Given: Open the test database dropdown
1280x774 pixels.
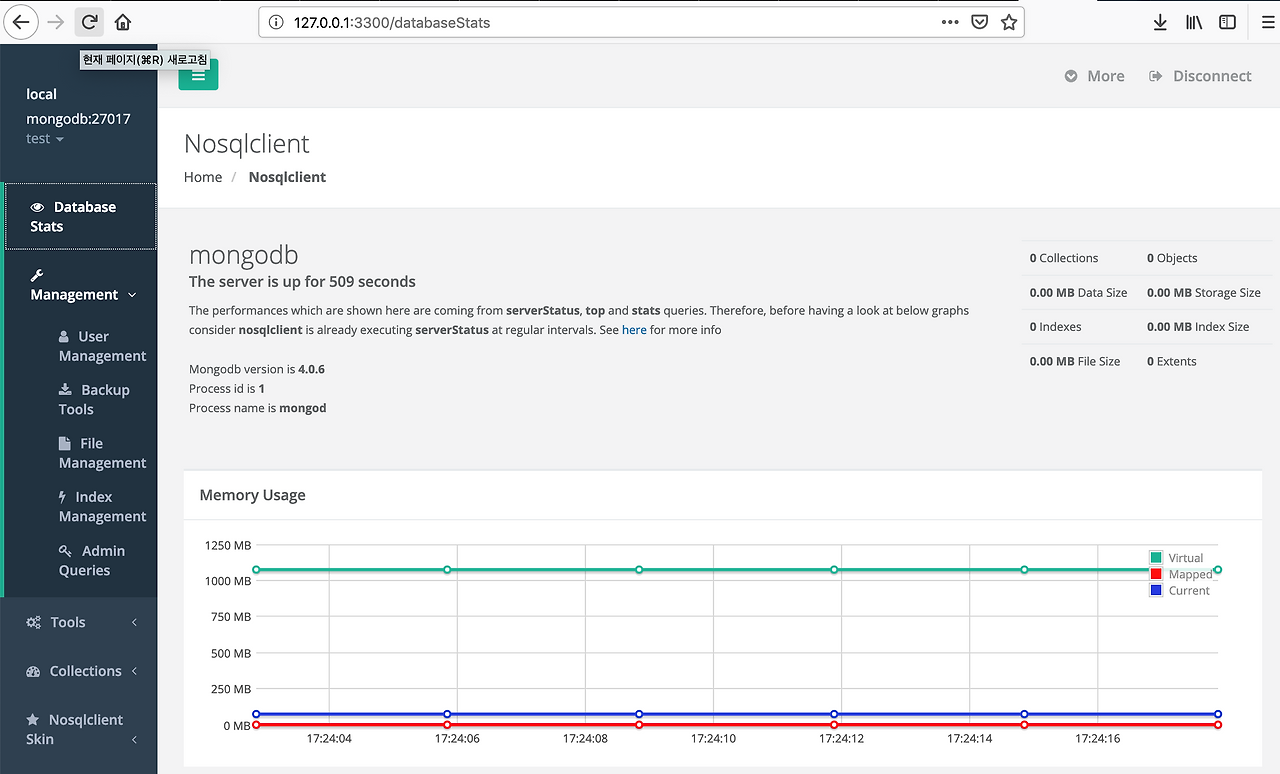Looking at the screenshot, I should coord(45,139).
